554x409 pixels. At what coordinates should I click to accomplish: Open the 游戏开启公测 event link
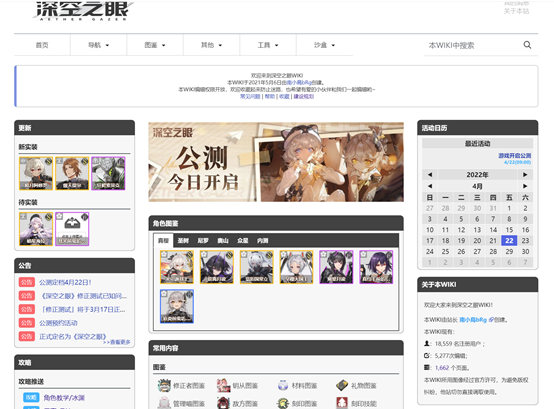coord(514,155)
